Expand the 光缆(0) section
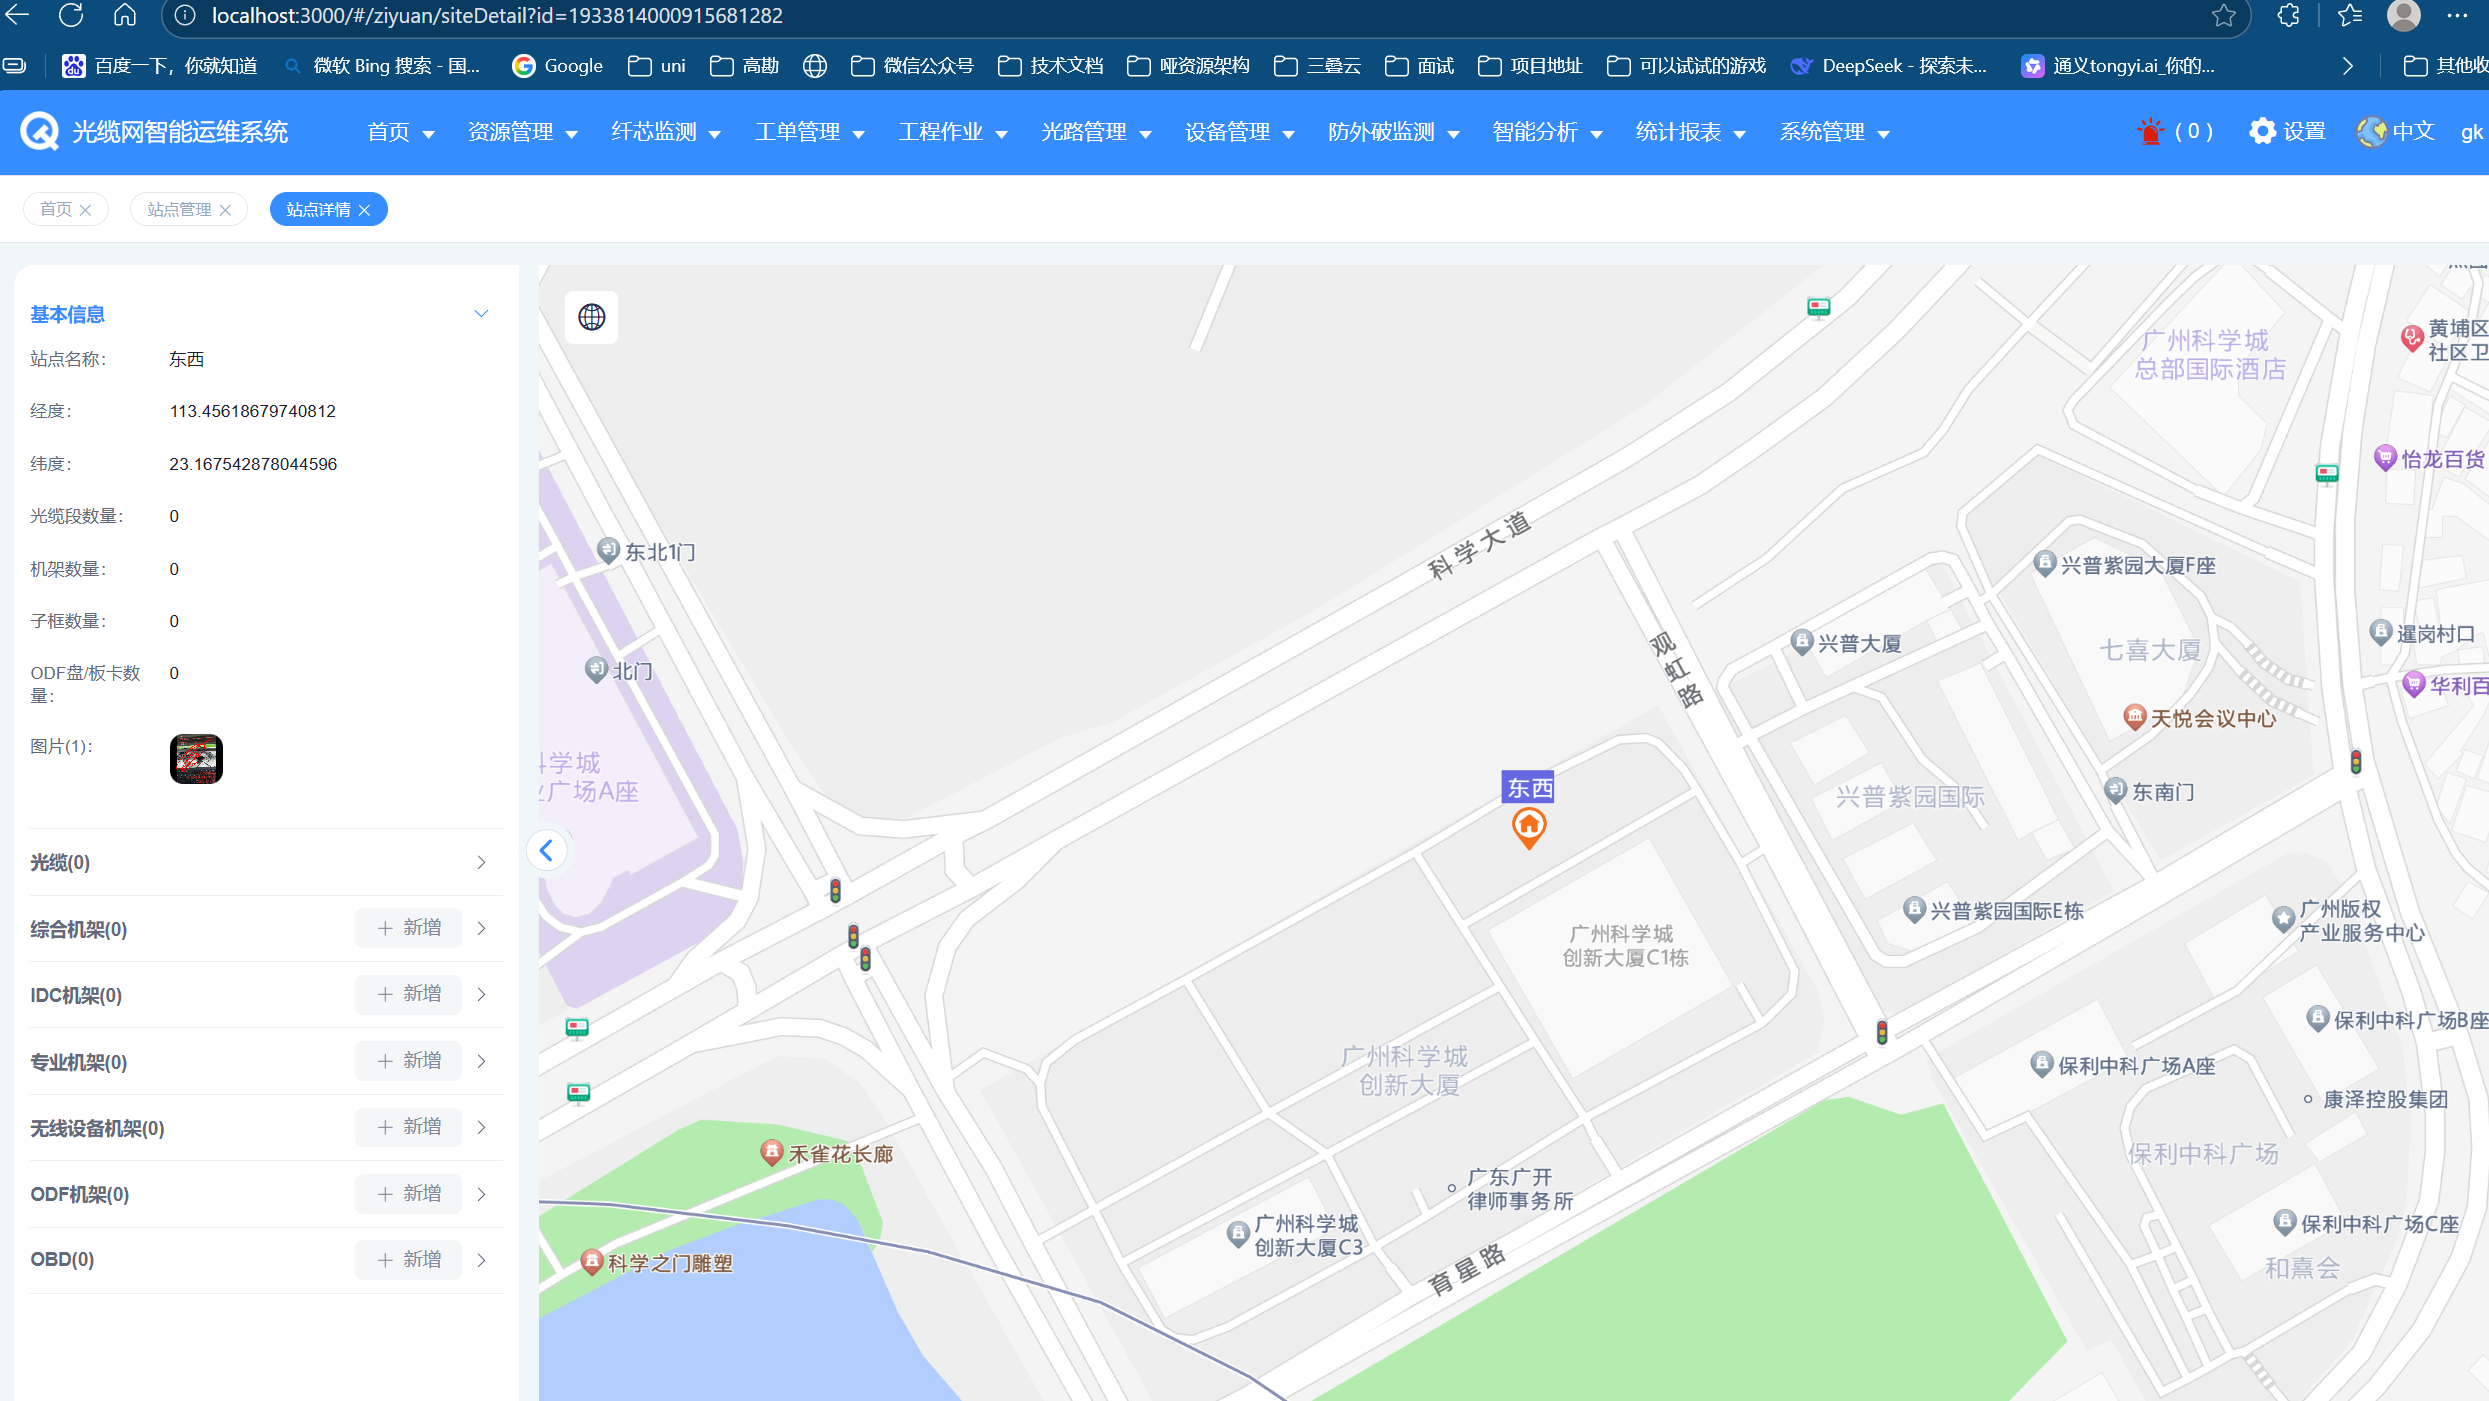This screenshot has width=2489, height=1401. (481, 862)
